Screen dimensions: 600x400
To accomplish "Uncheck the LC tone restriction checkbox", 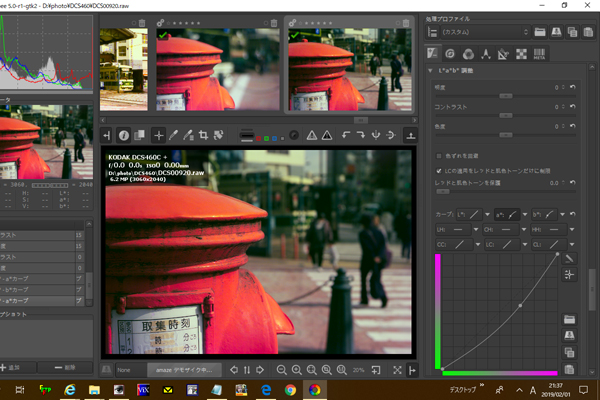I will point(441,170).
